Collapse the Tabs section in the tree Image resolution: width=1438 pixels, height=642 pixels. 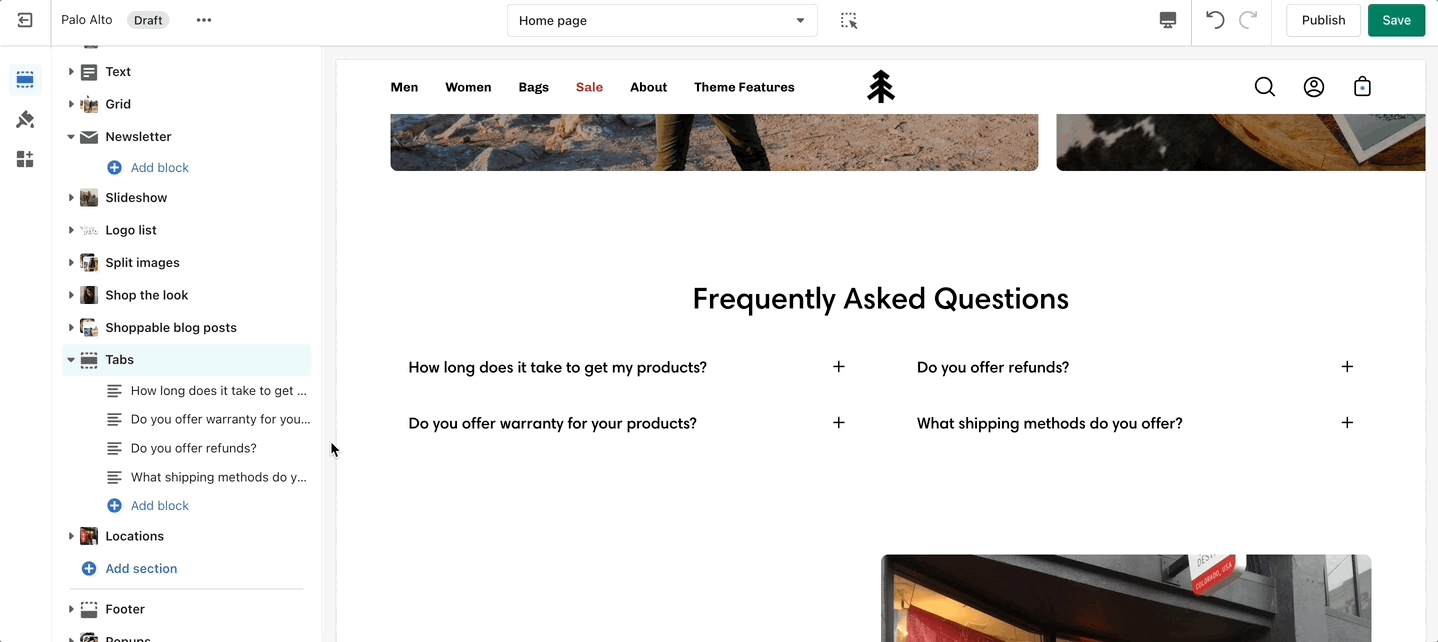pos(71,360)
